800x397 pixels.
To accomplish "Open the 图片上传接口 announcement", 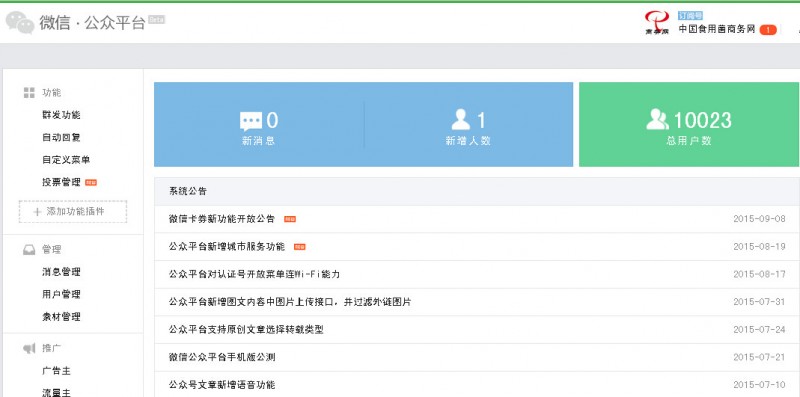I will pos(290,302).
